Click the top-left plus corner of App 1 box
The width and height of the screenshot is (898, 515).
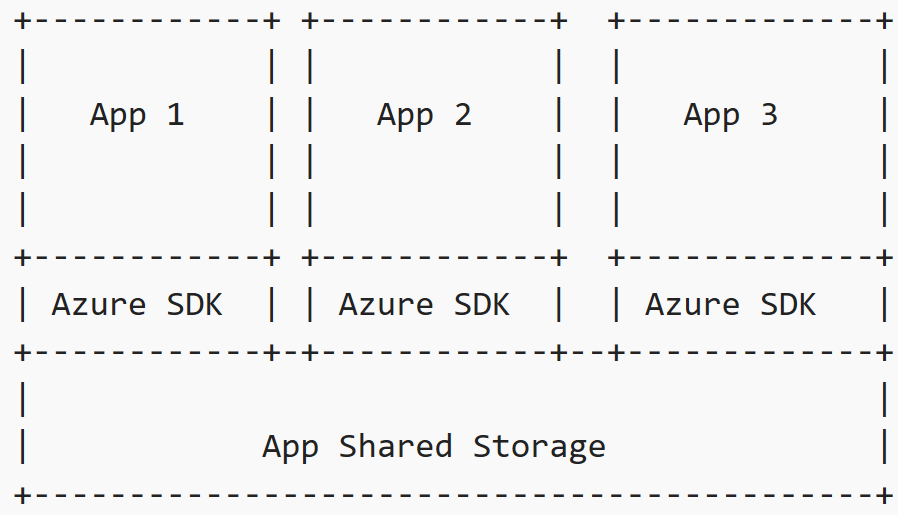point(22,19)
